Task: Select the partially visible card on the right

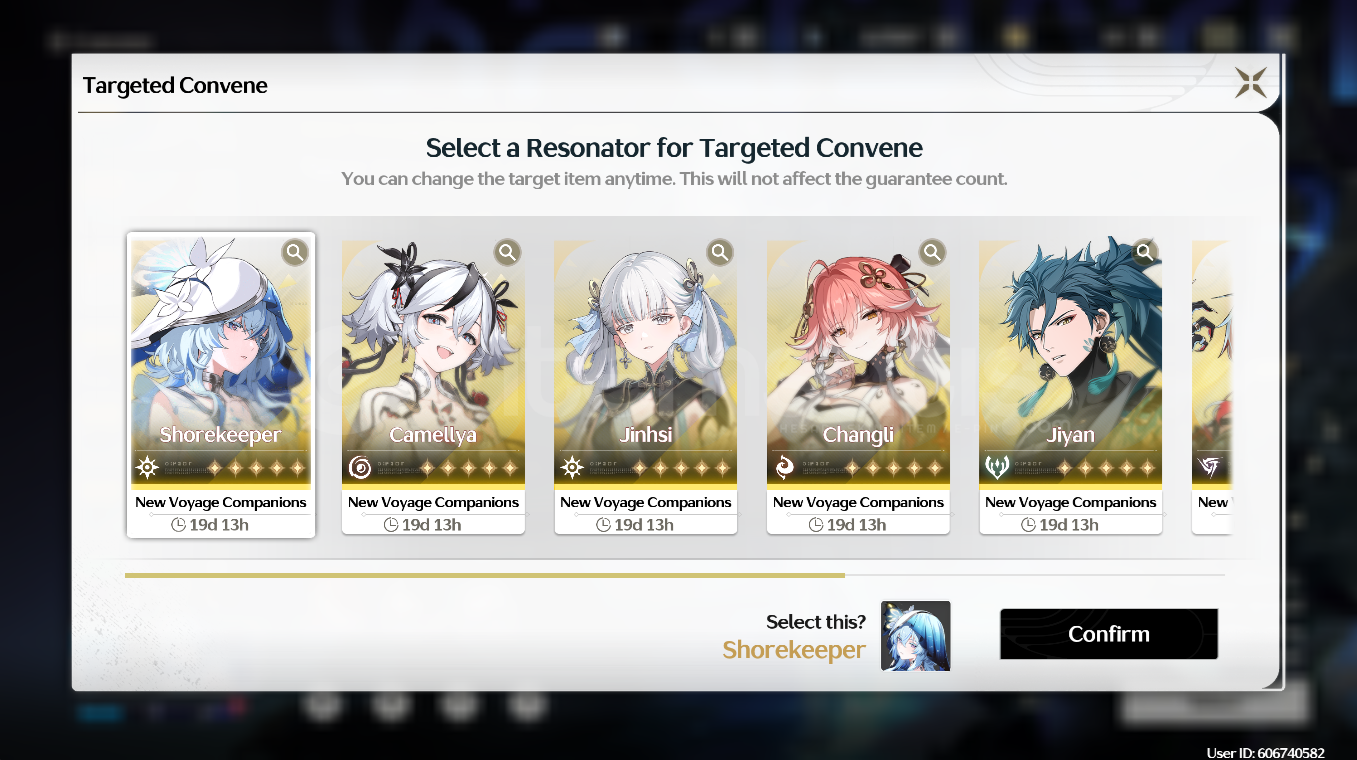Action: pyautogui.click(x=1211, y=387)
